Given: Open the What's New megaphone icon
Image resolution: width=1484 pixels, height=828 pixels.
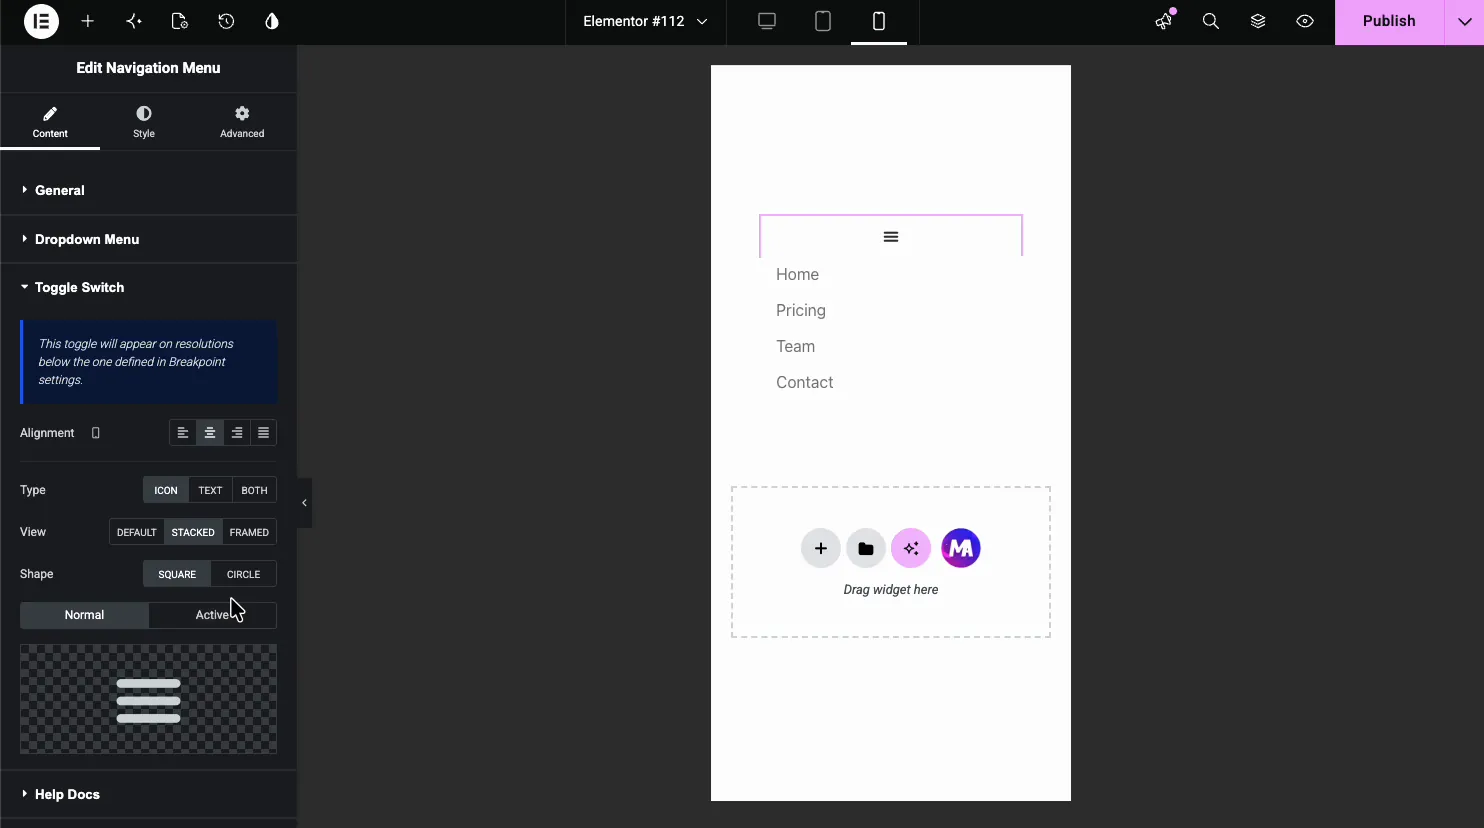Looking at the screenshot, I should pos(1163,21).
